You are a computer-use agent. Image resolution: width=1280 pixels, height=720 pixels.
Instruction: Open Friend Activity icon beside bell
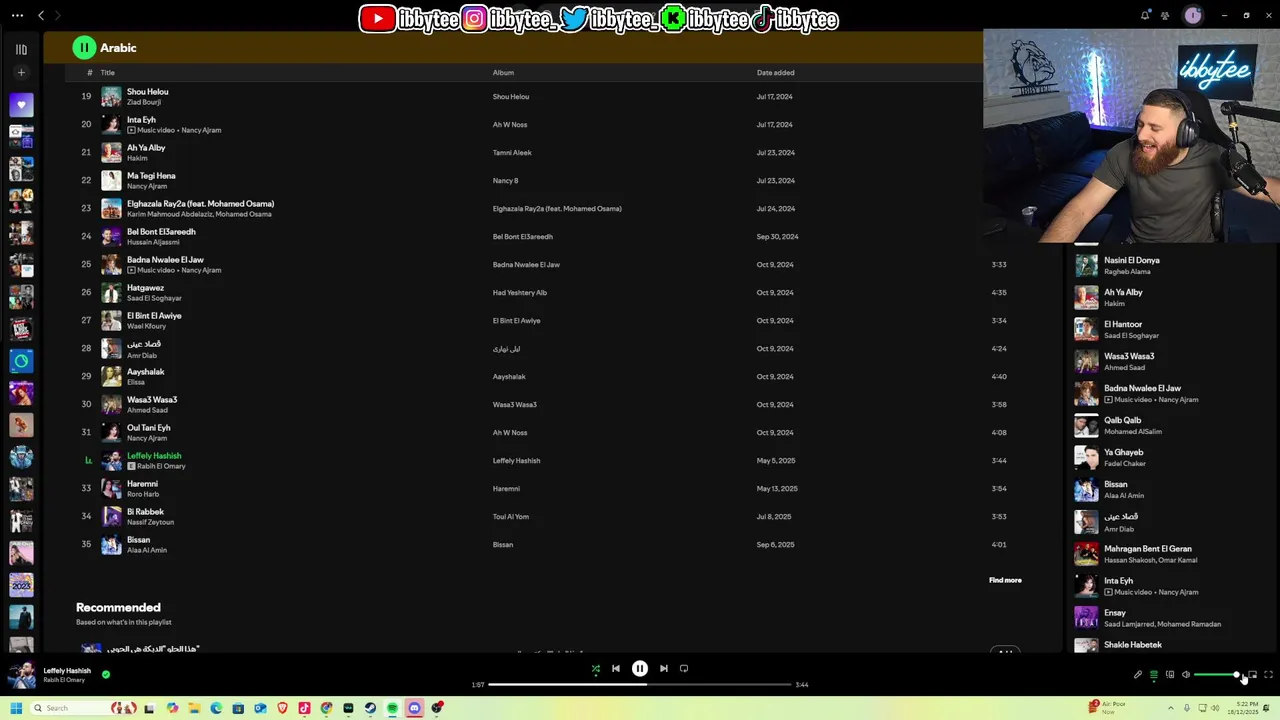pyautogui.click(x=1165, y=15)
